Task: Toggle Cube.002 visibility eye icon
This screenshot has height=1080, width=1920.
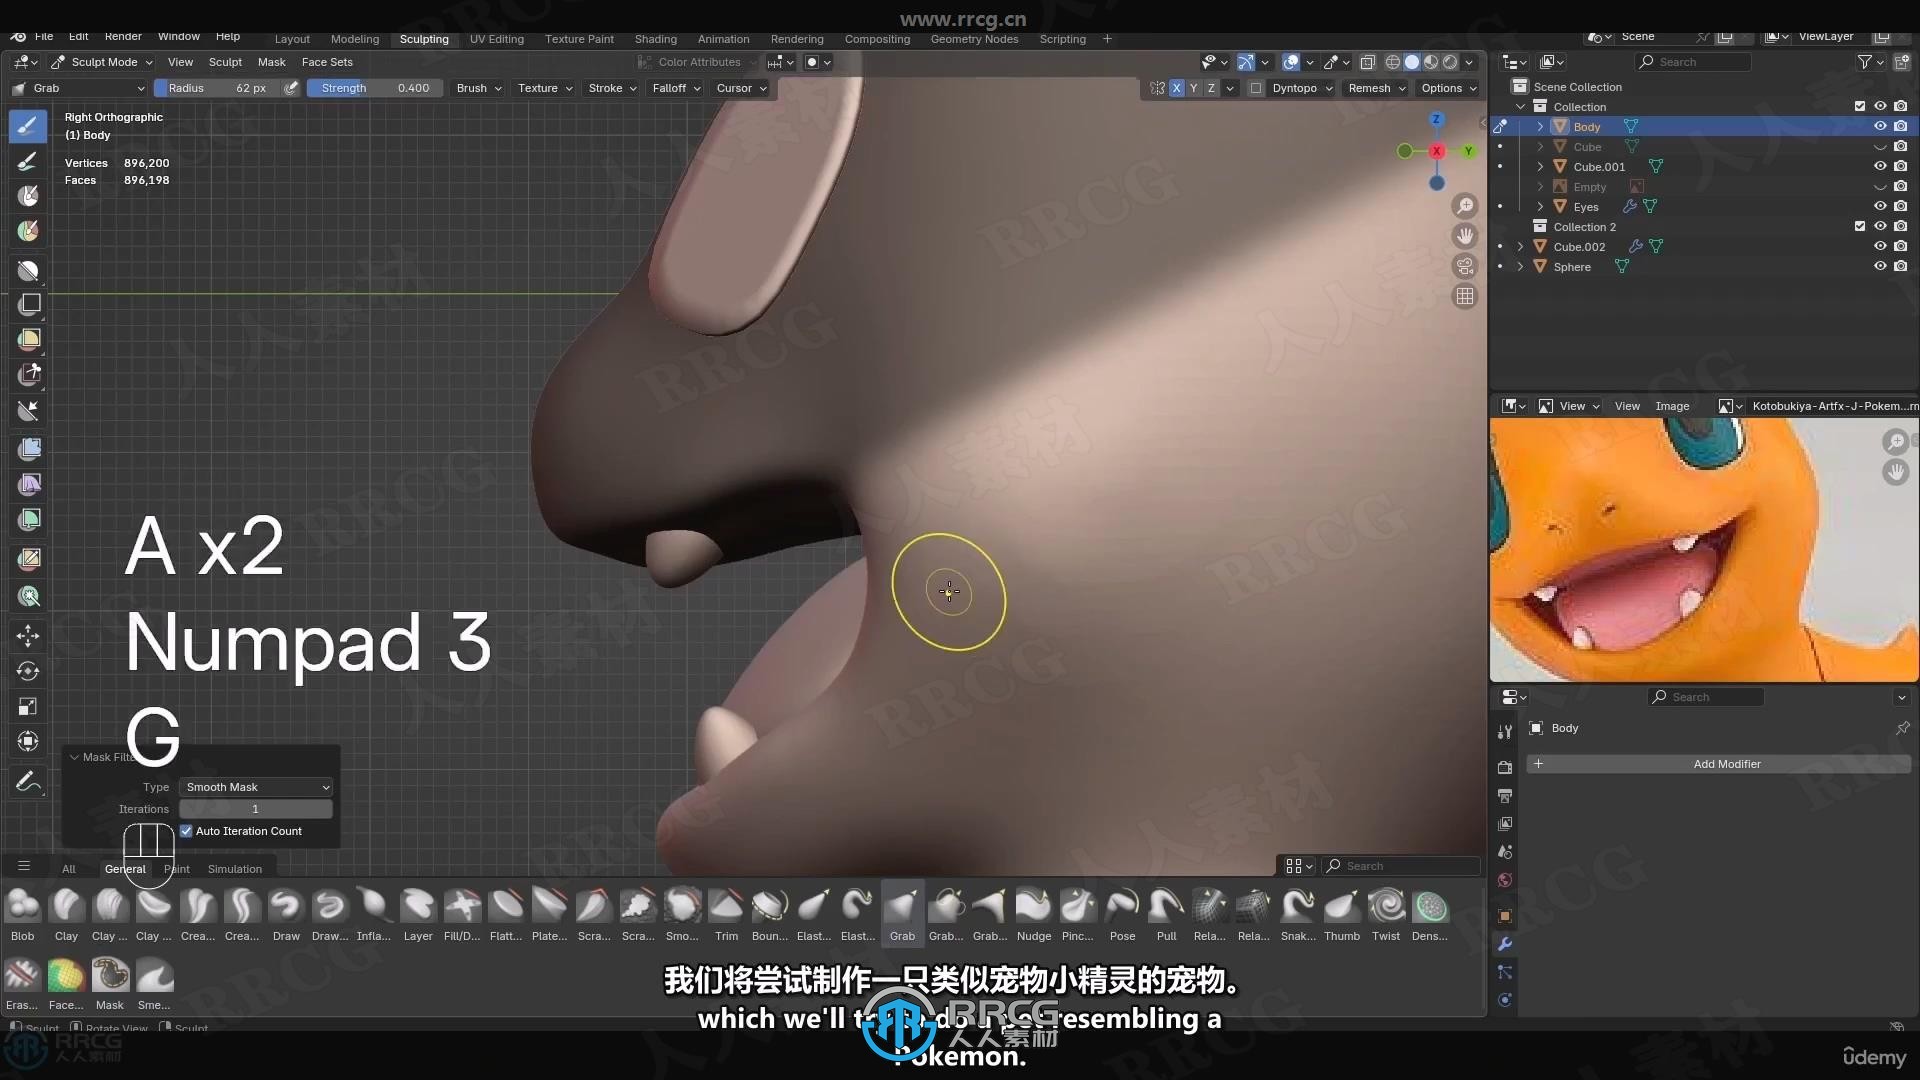Action: pos(1880,246)
